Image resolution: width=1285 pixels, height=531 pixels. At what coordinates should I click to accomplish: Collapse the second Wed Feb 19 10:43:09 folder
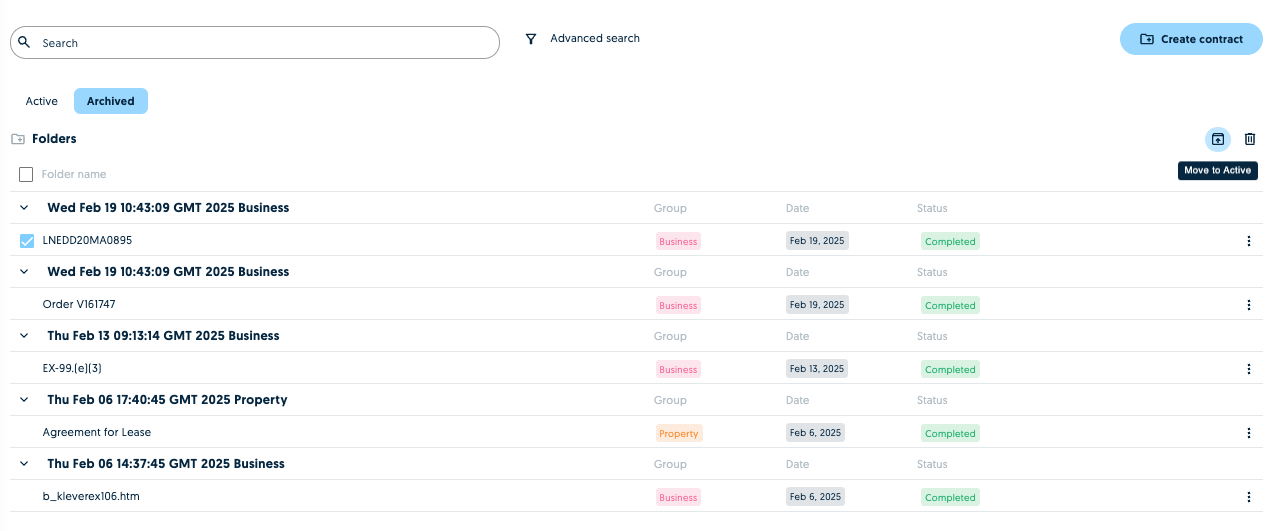[x=24, y=272]
